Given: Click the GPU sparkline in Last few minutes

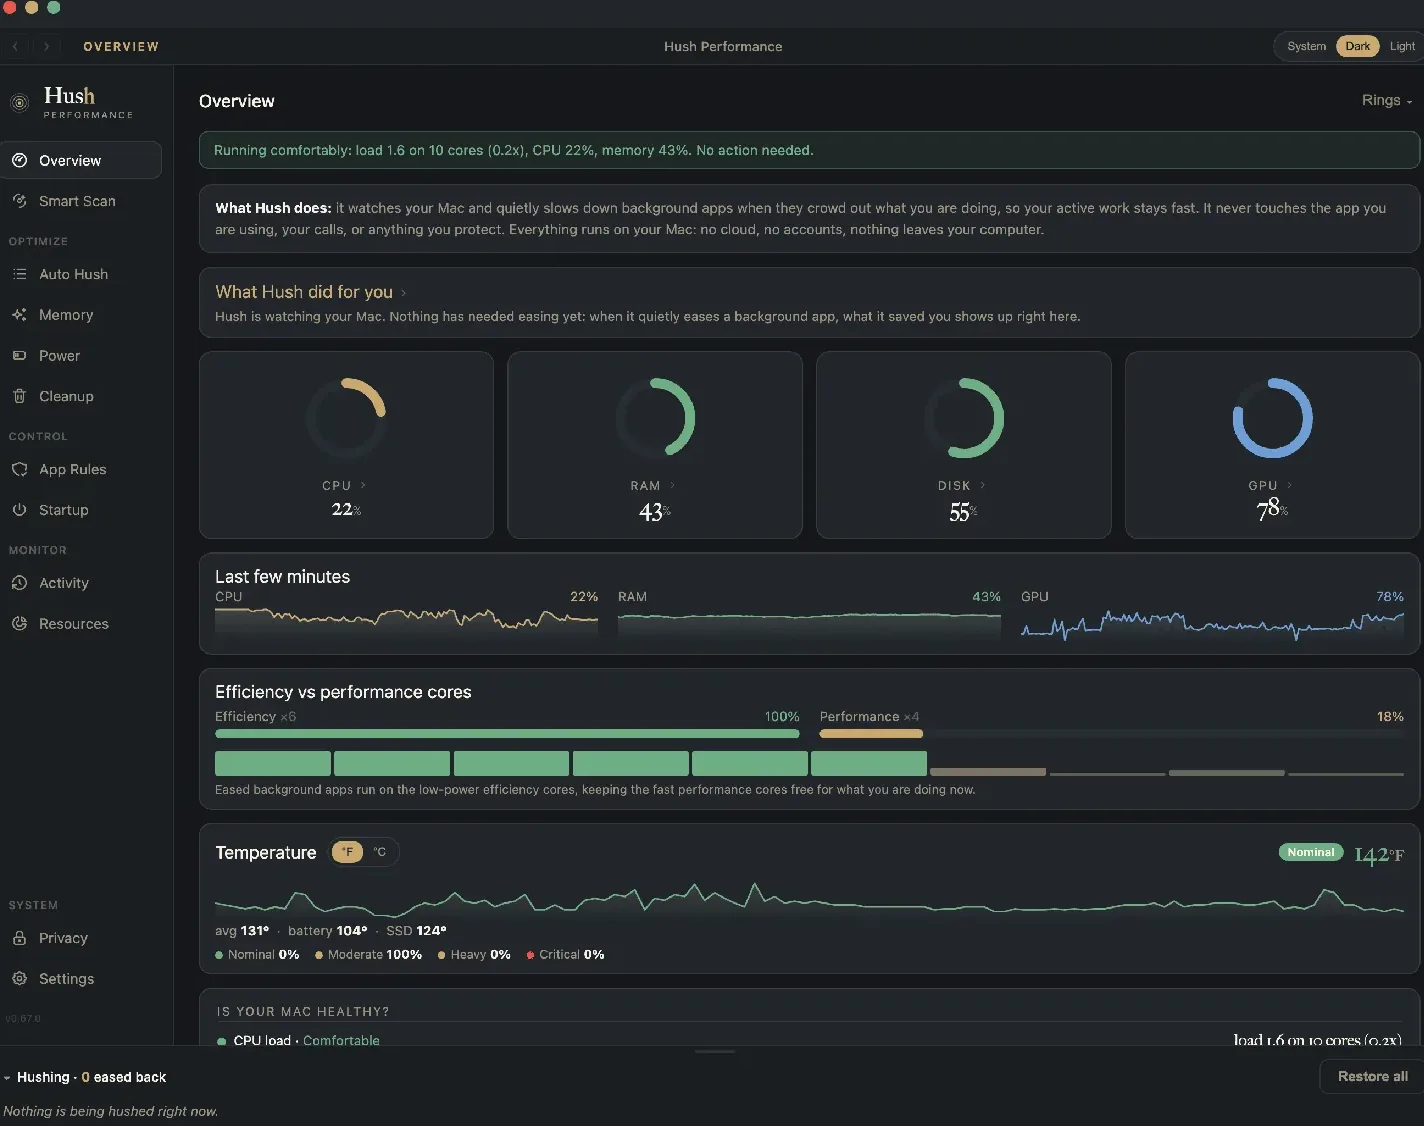Looking at the screenshot, I should 1212,625.
